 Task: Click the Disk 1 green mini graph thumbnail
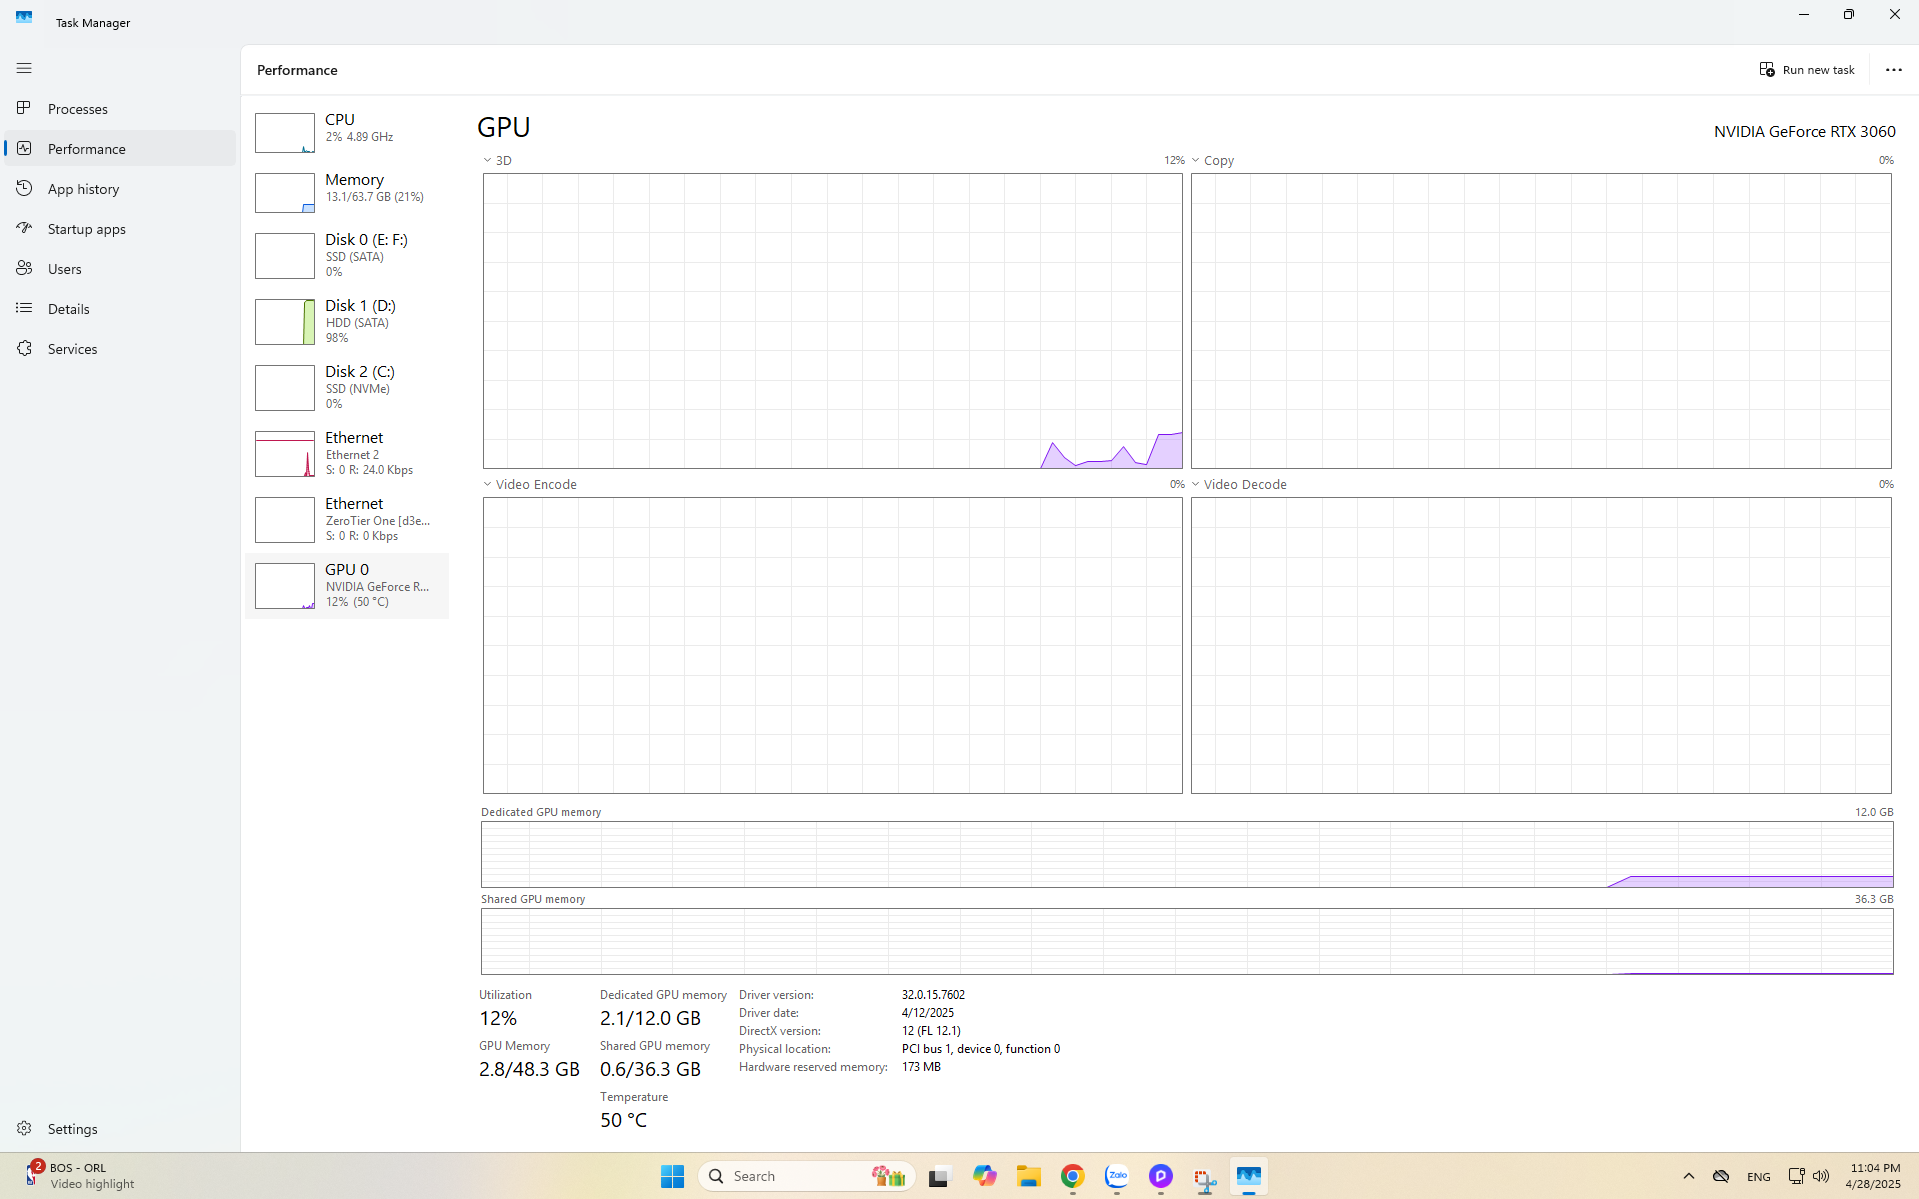coord(285,322)
